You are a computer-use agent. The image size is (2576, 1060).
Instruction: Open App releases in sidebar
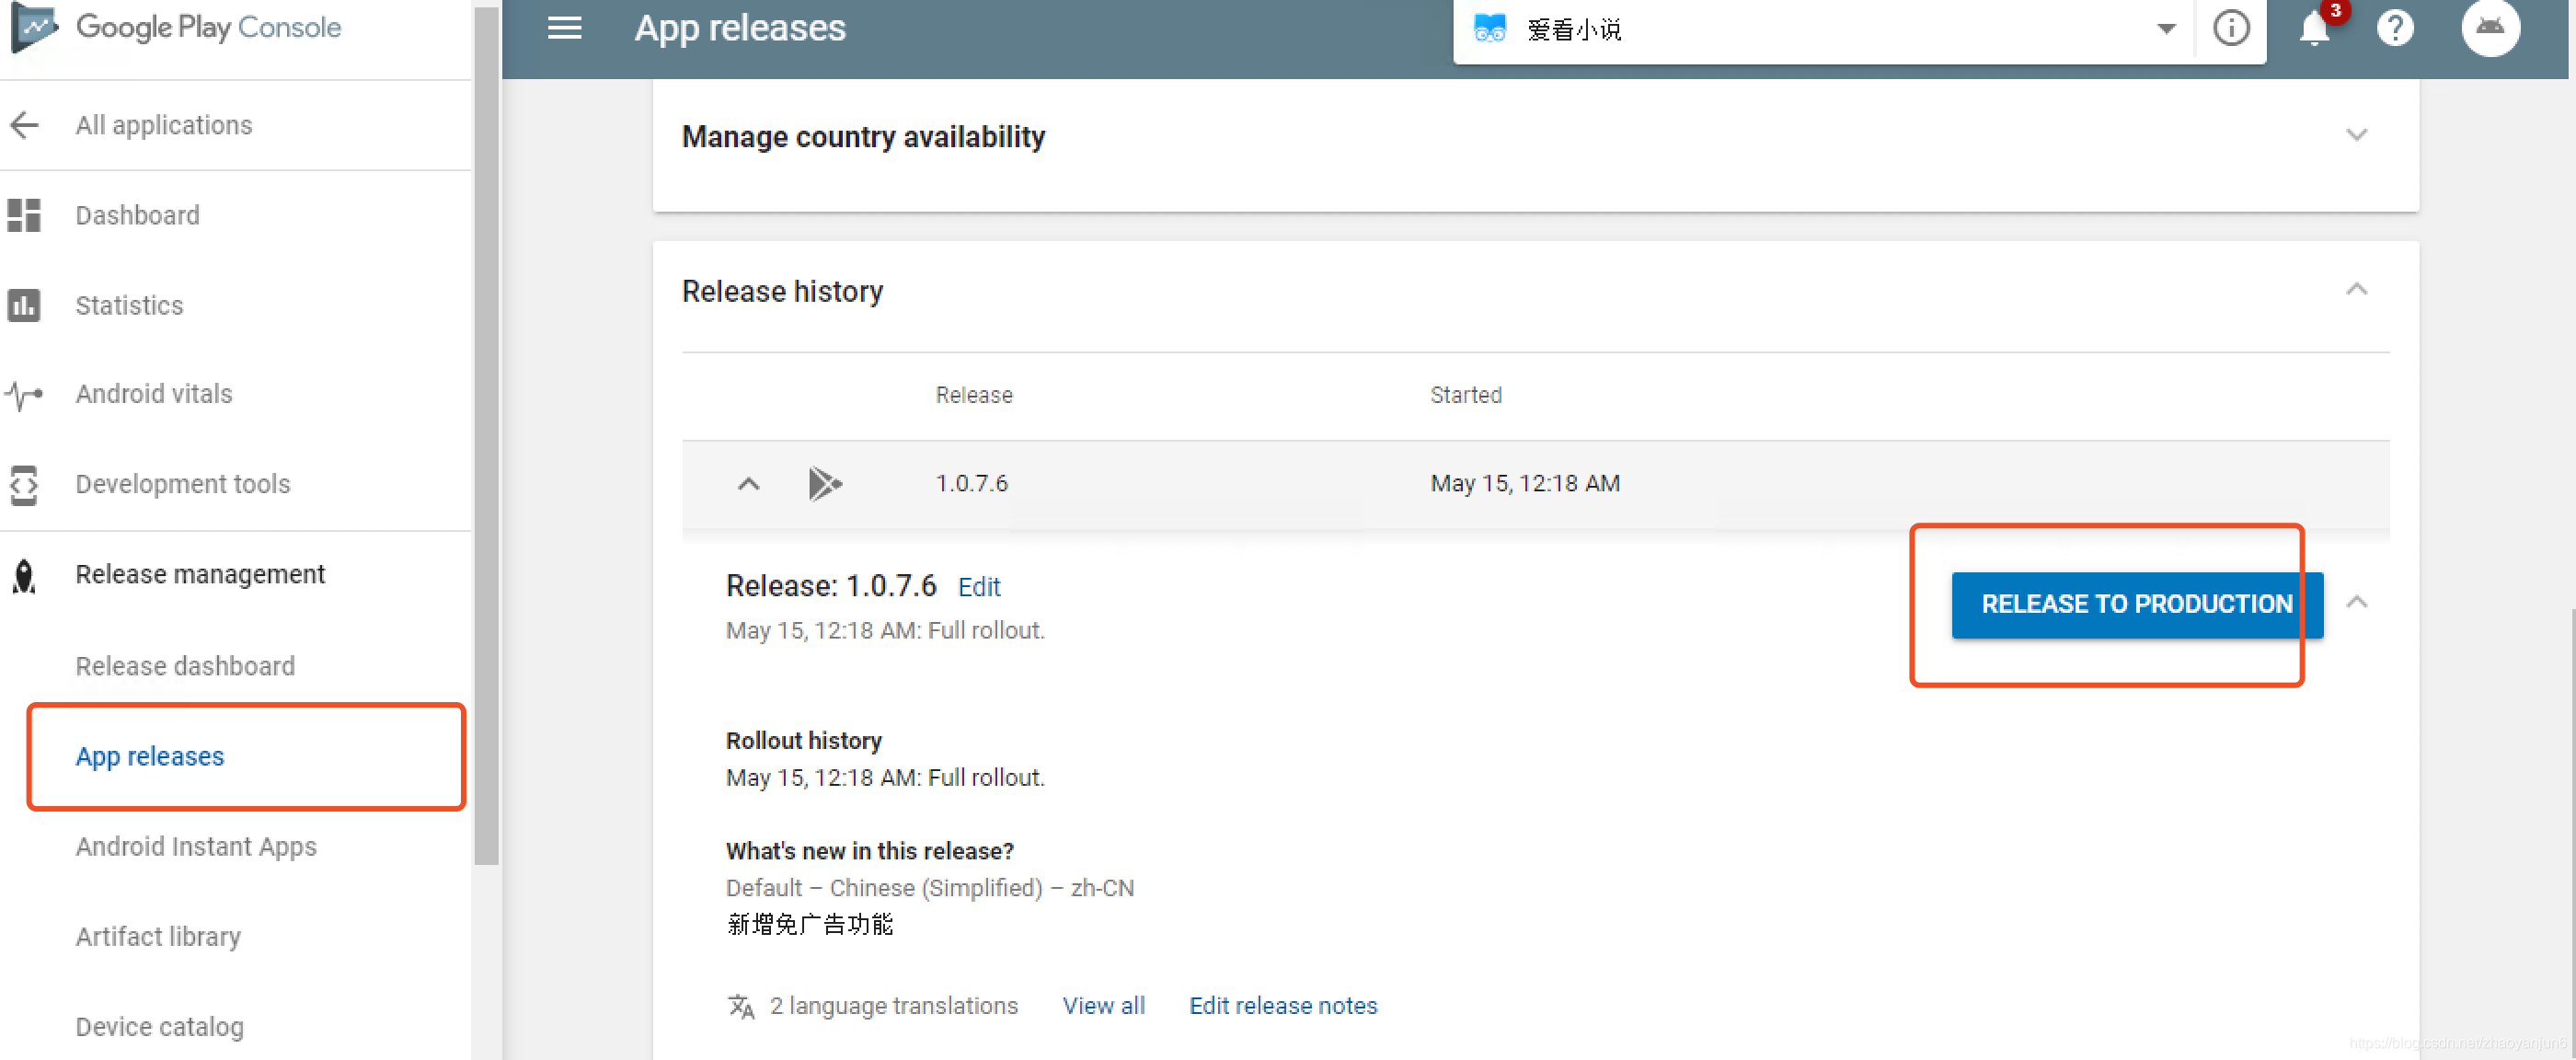pyautogui.click(x=150, y=757)
